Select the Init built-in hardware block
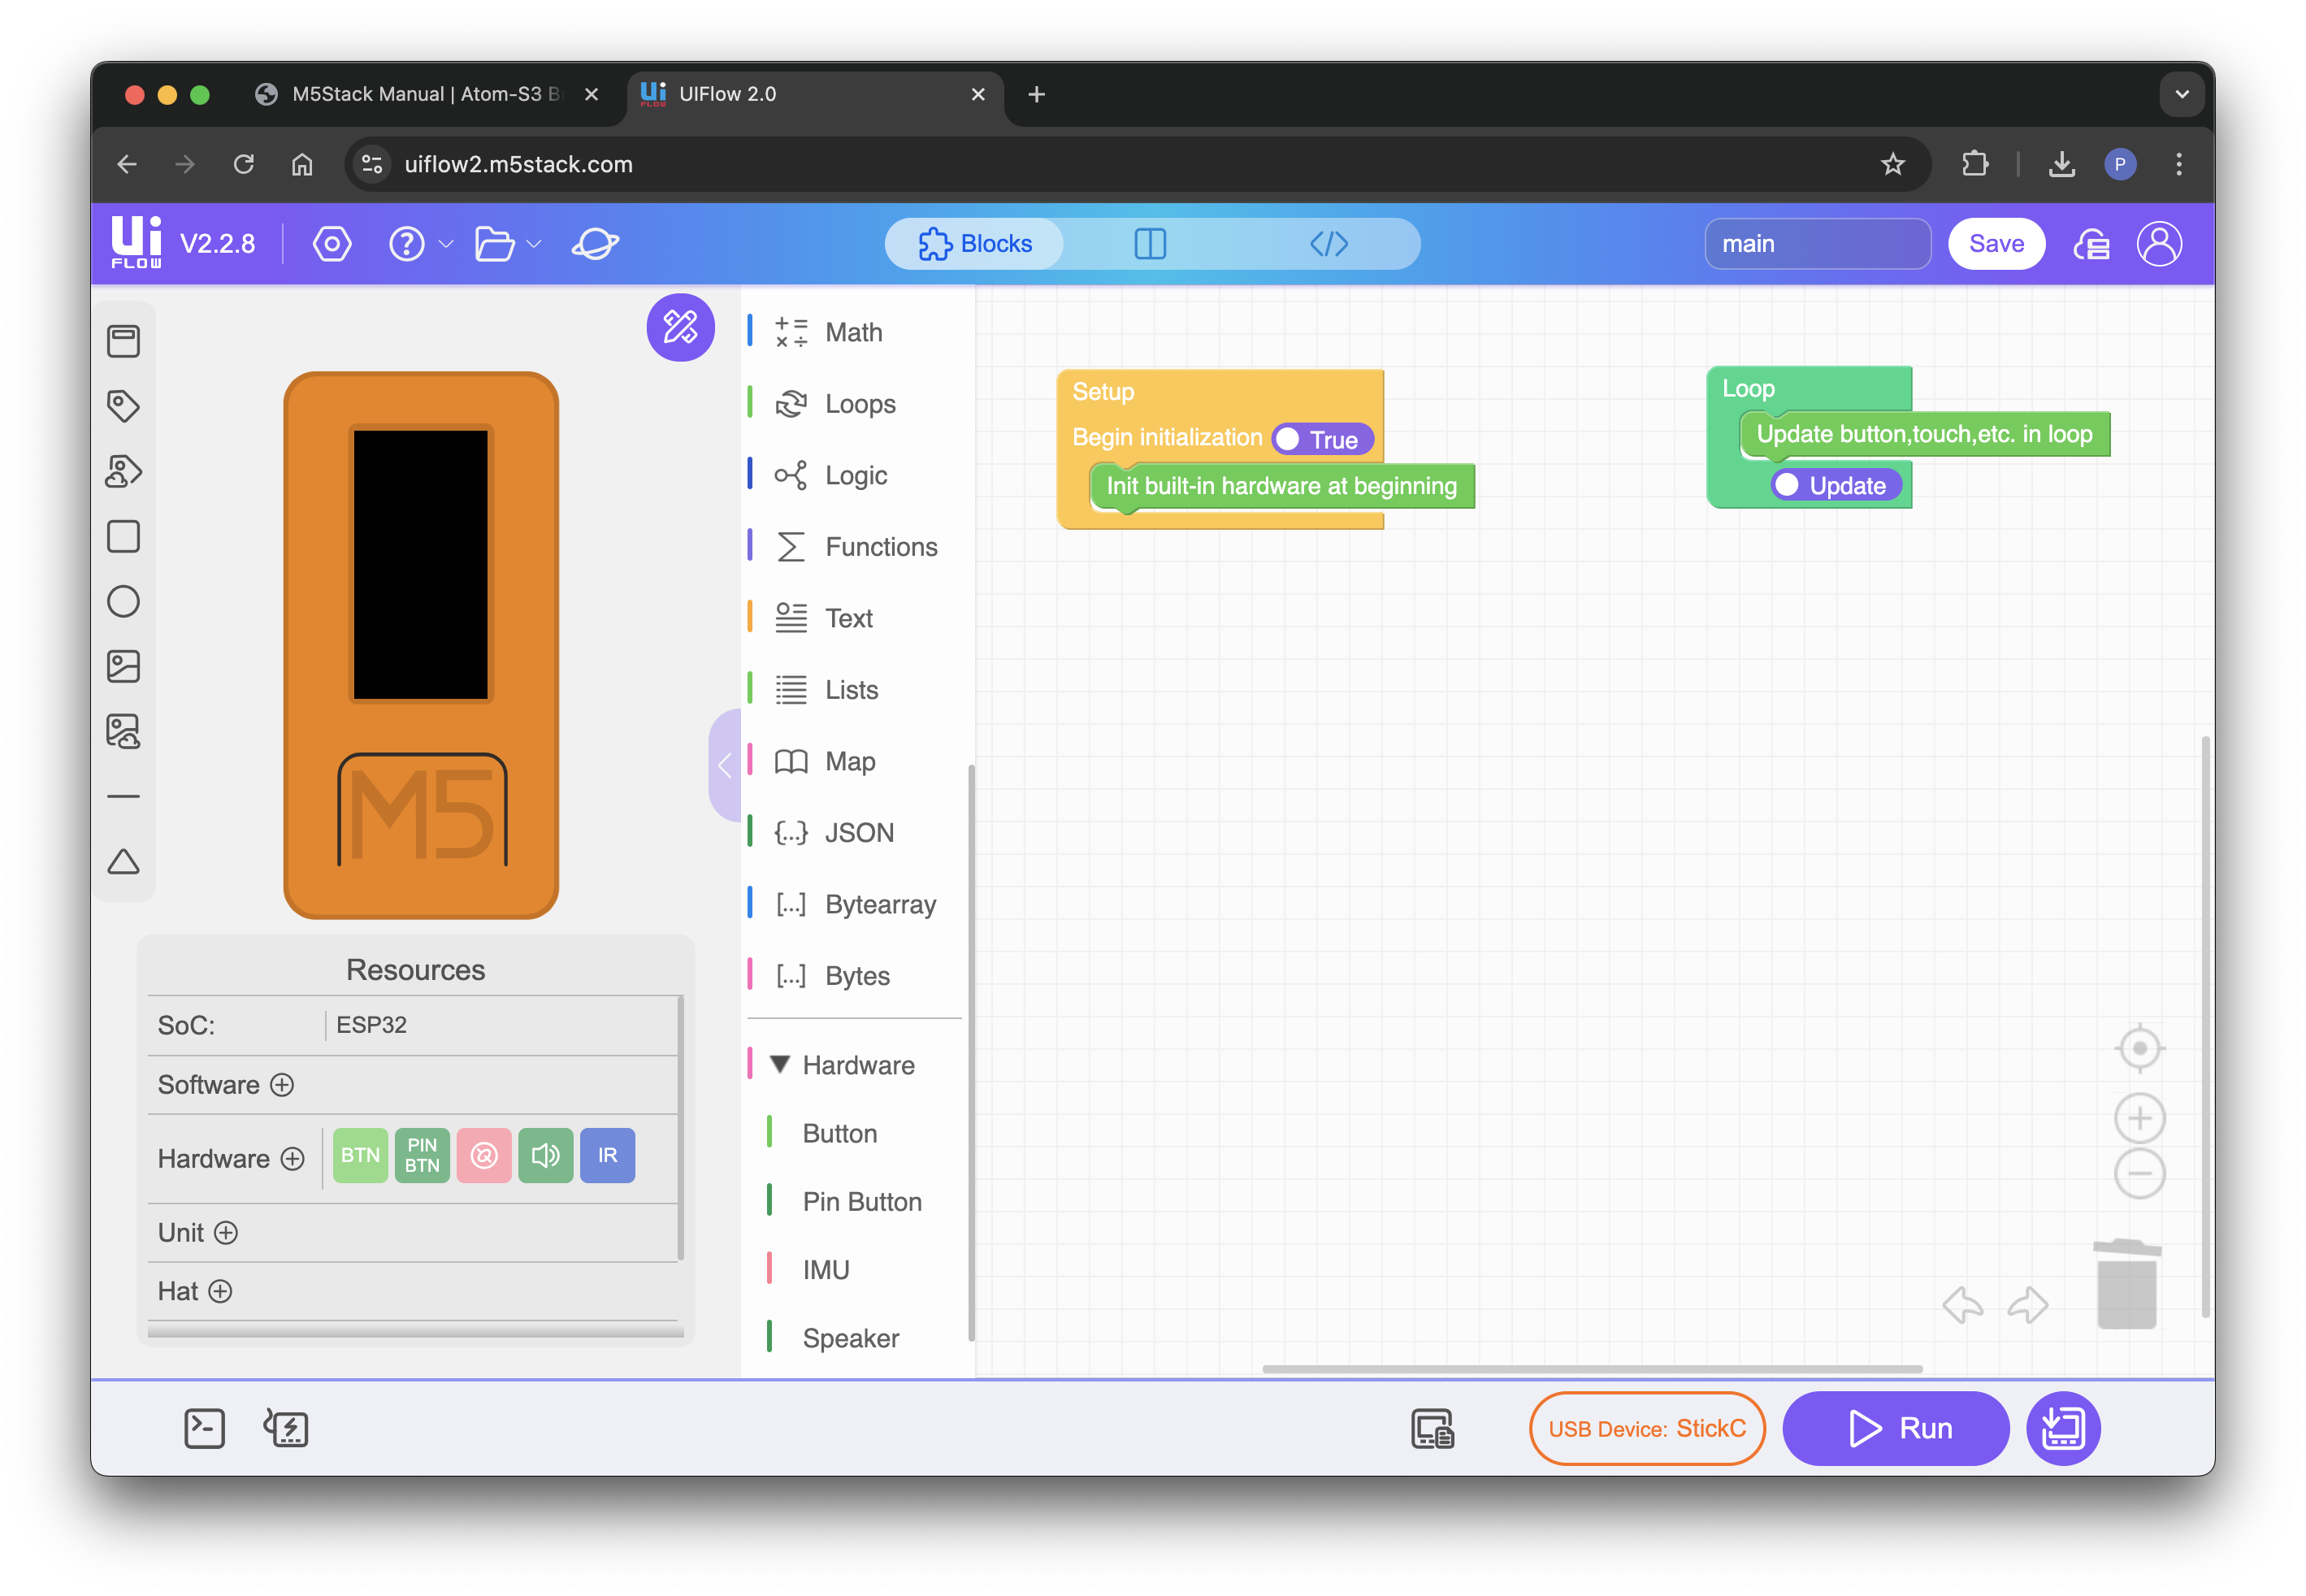The width and height of the screenshot is (2306, 1596). click(x=1282, y=486)
